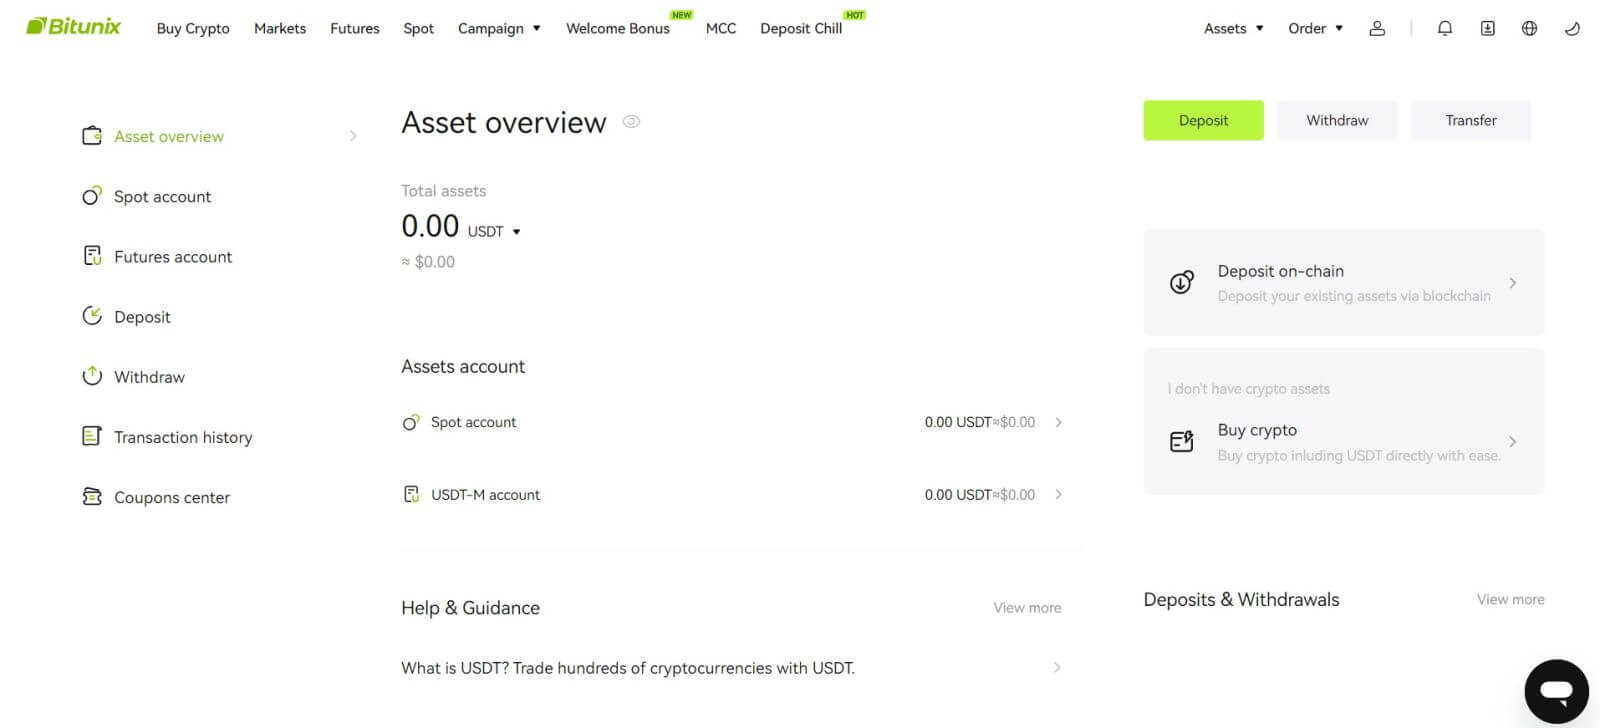
Task: Click the Buy crypto card icon
Action: [x=1181, y=441]
